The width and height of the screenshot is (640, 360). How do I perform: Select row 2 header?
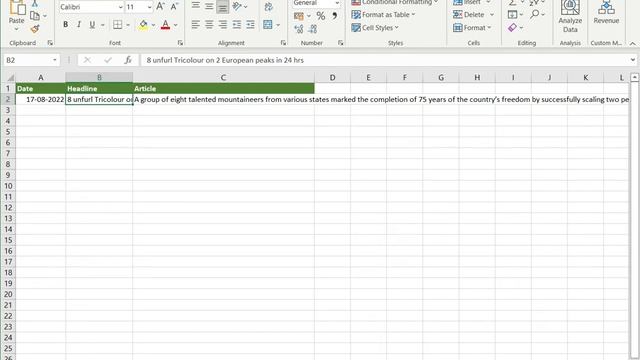coord(8,99)
